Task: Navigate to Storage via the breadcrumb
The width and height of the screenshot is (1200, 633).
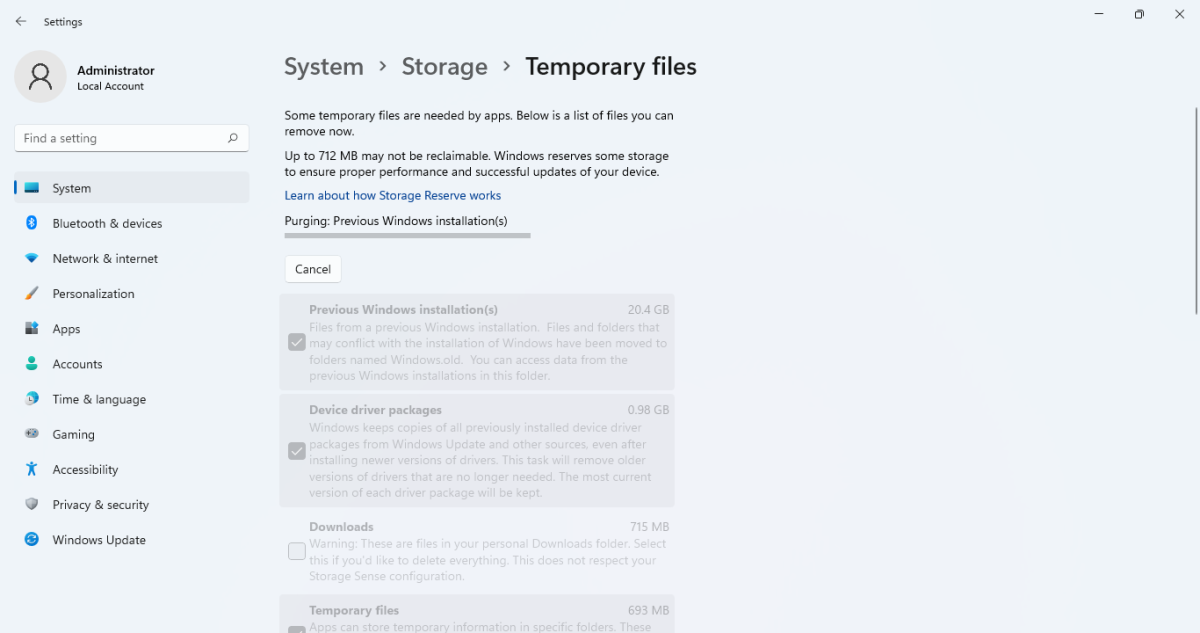Action: (x=444, y=66)
